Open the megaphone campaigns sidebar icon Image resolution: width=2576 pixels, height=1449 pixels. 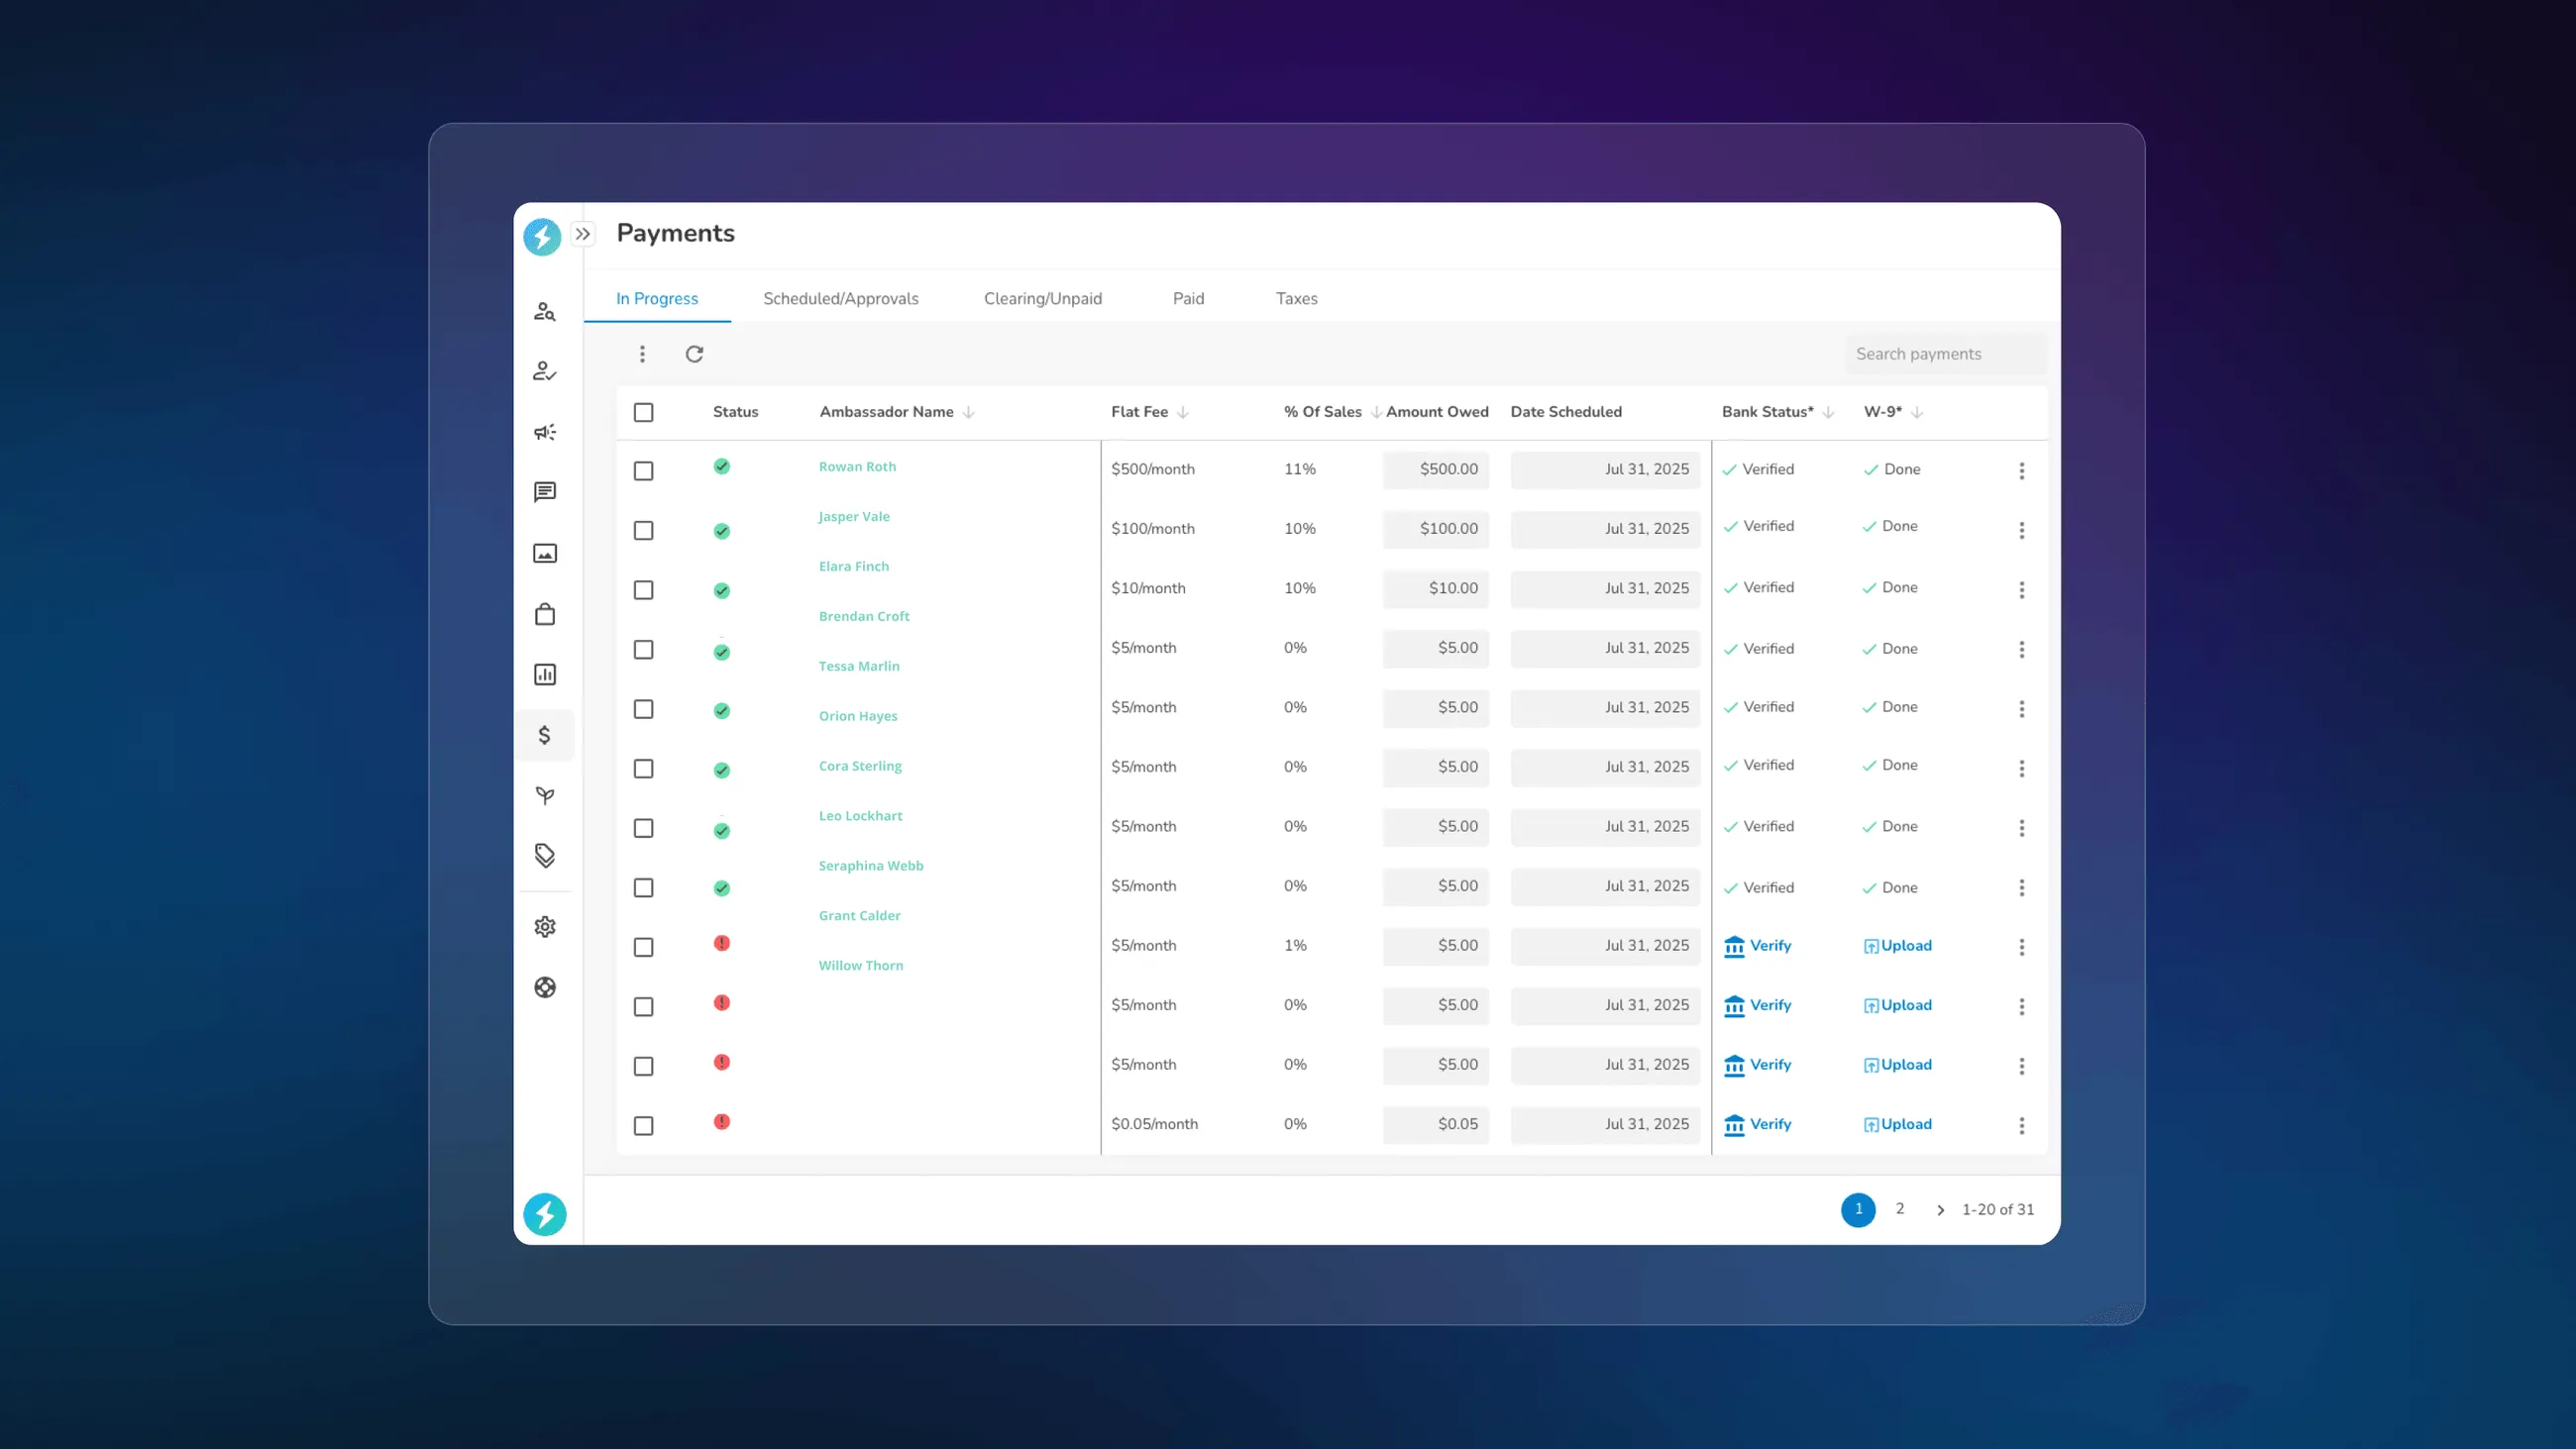(544, 432)
